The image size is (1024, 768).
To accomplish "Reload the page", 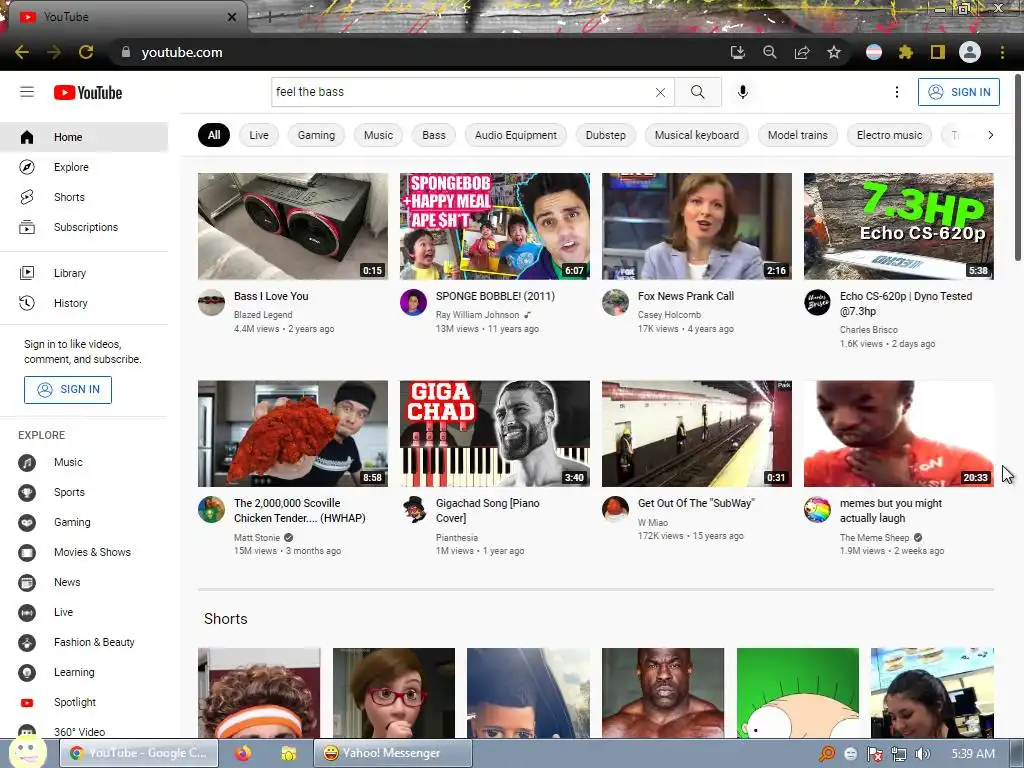I will pyautogui.click(x=86, y=52).
